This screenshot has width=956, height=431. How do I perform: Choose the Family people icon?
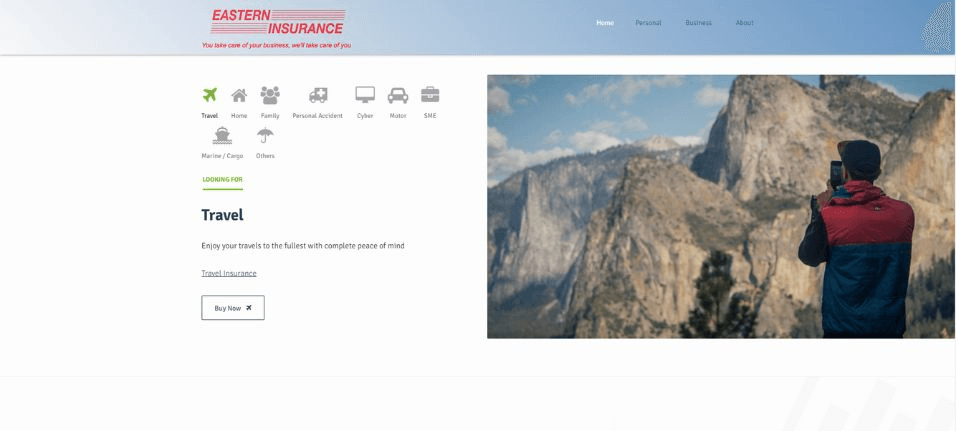pyautogui.click(x=270, y=95)
